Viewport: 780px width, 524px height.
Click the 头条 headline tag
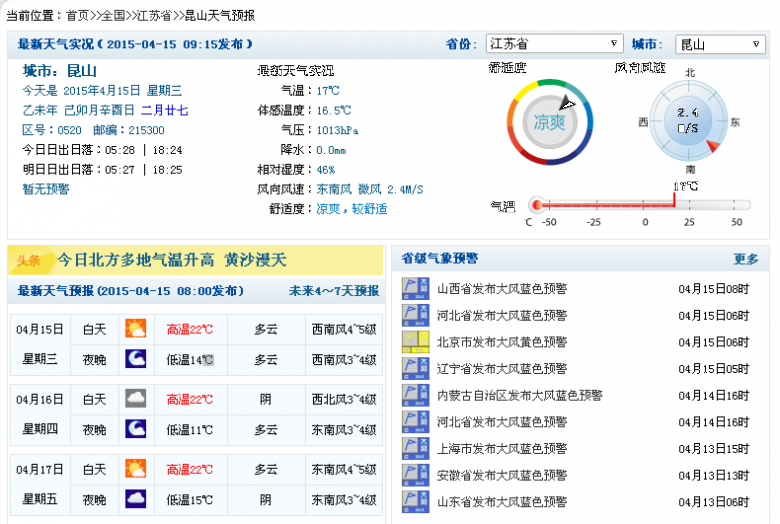[28, 260]
